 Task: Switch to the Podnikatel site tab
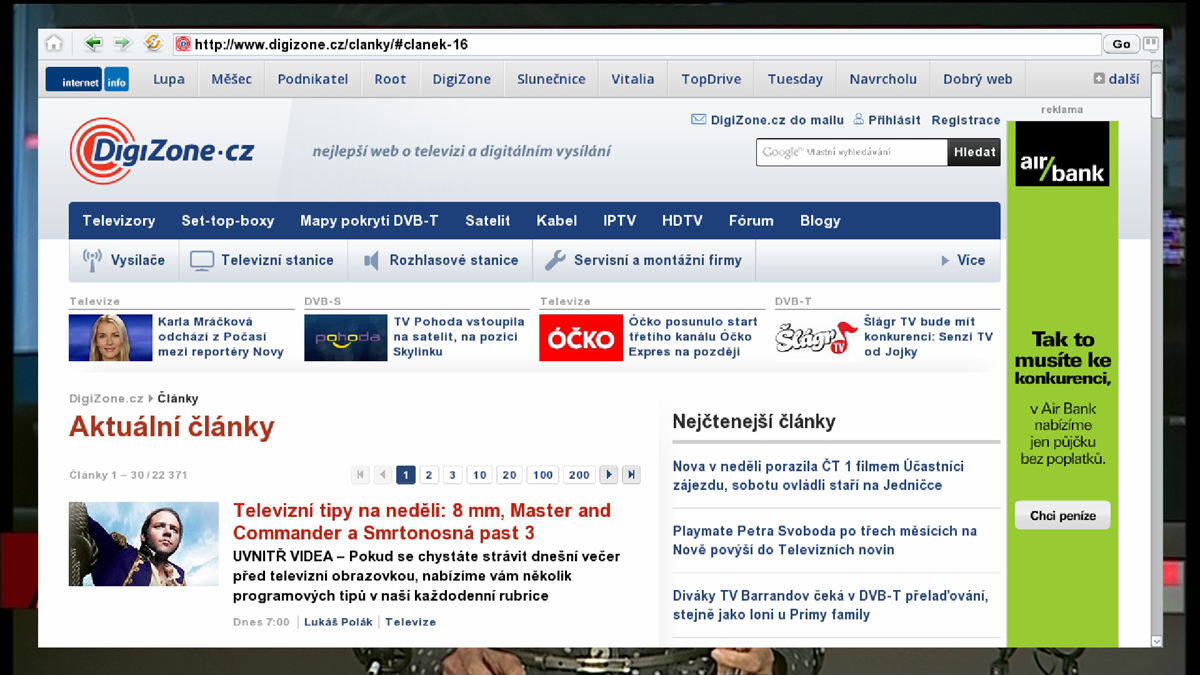(x=313, y=79)
